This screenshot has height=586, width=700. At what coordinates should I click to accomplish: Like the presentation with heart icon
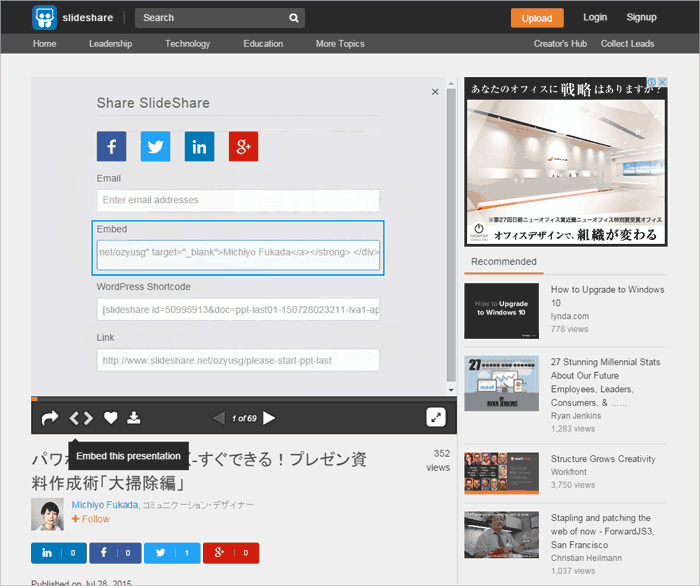click(111, 418)
